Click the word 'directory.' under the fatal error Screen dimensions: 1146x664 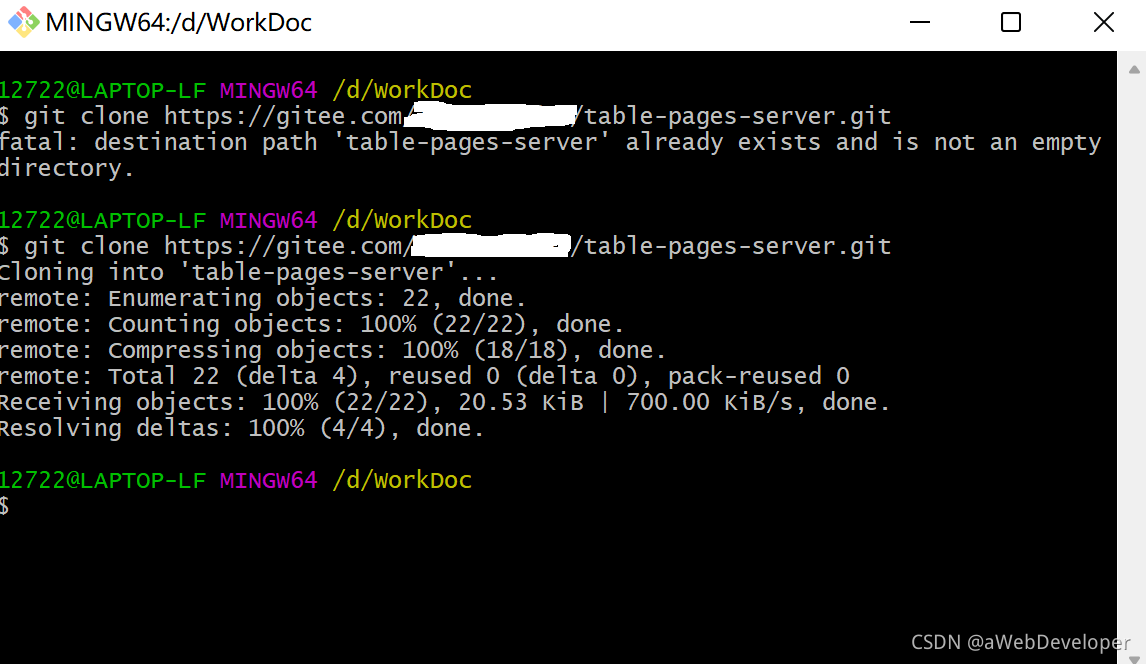coord(67,168)
